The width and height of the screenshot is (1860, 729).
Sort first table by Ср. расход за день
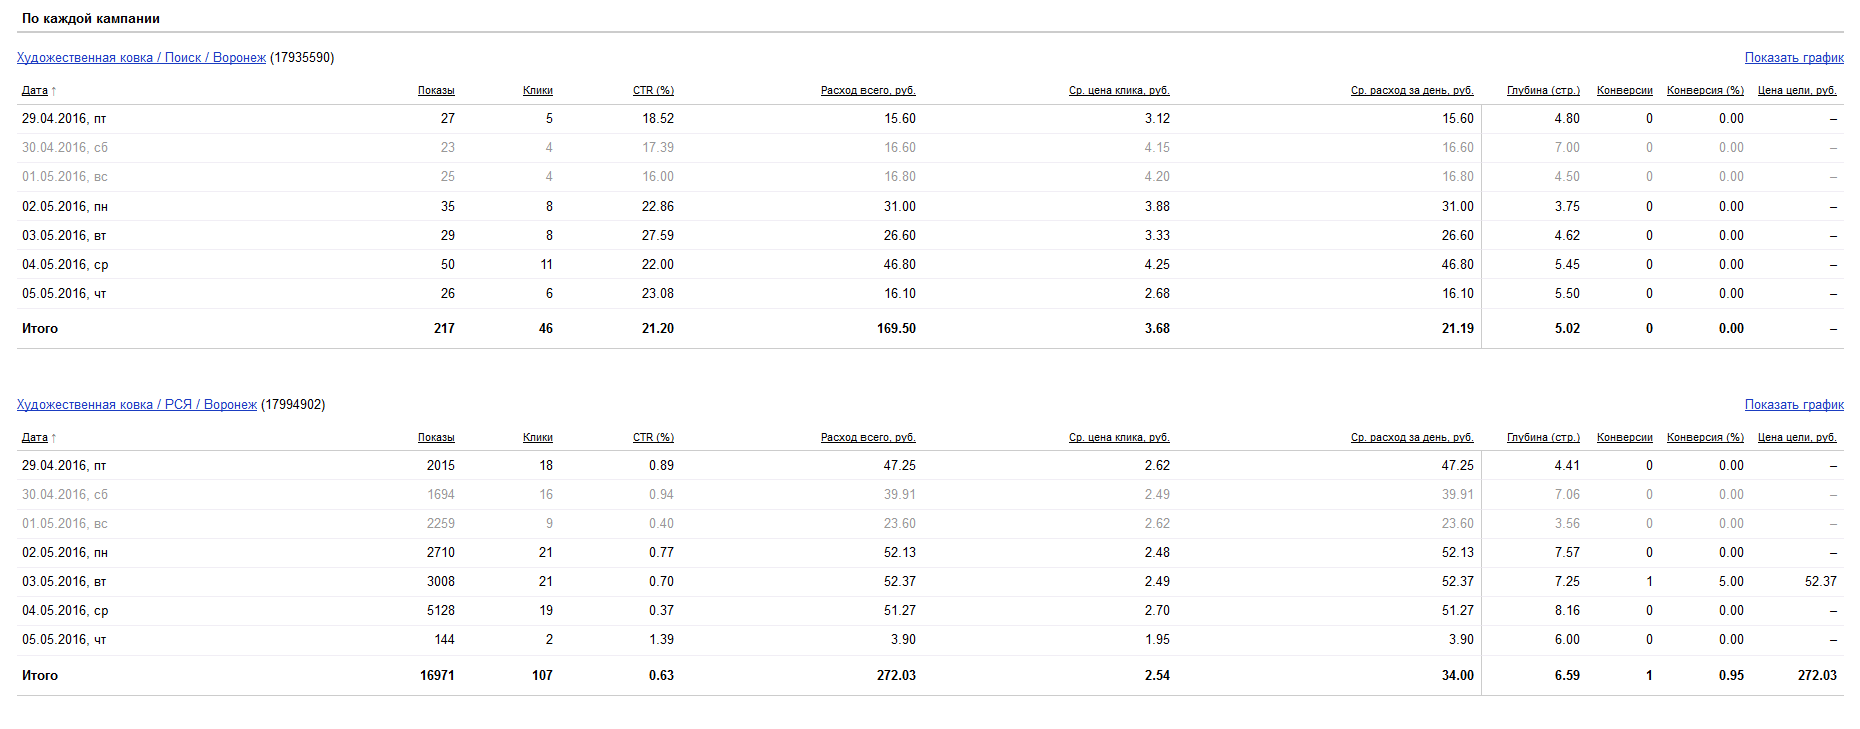click(1412, 91)
